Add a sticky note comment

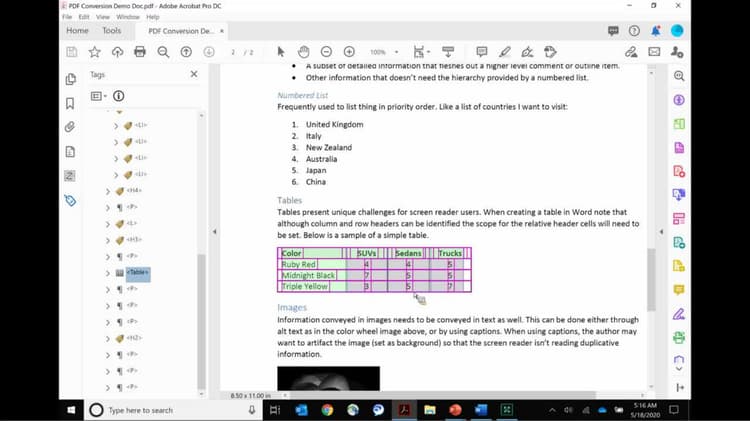tap(482, 52)
